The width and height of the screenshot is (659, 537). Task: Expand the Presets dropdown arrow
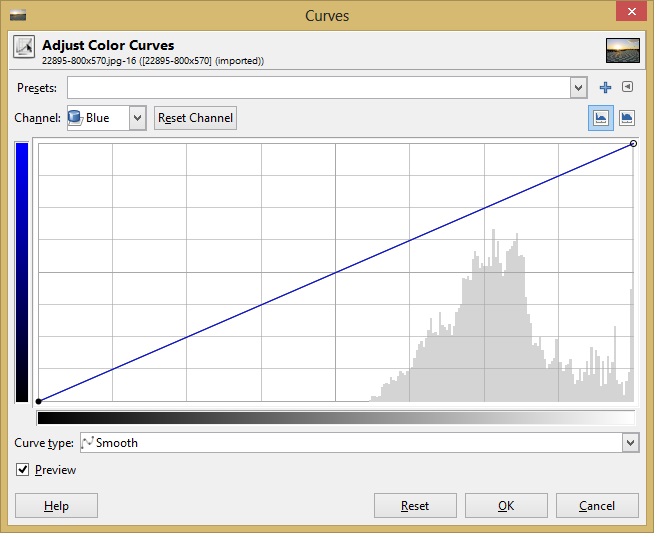[x=578, y=88]
